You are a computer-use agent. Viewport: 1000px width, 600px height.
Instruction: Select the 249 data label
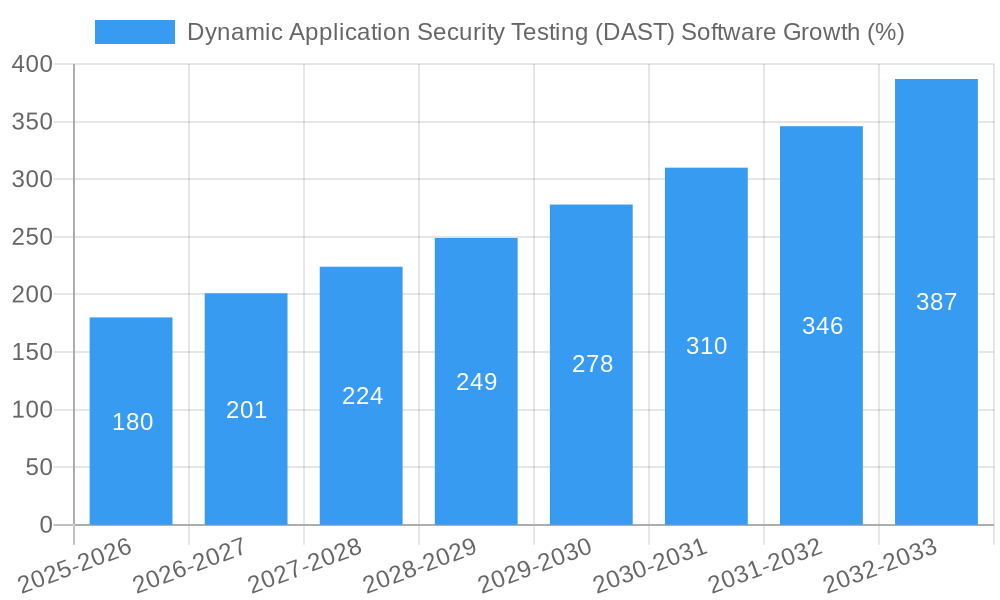tap(476, 381)
